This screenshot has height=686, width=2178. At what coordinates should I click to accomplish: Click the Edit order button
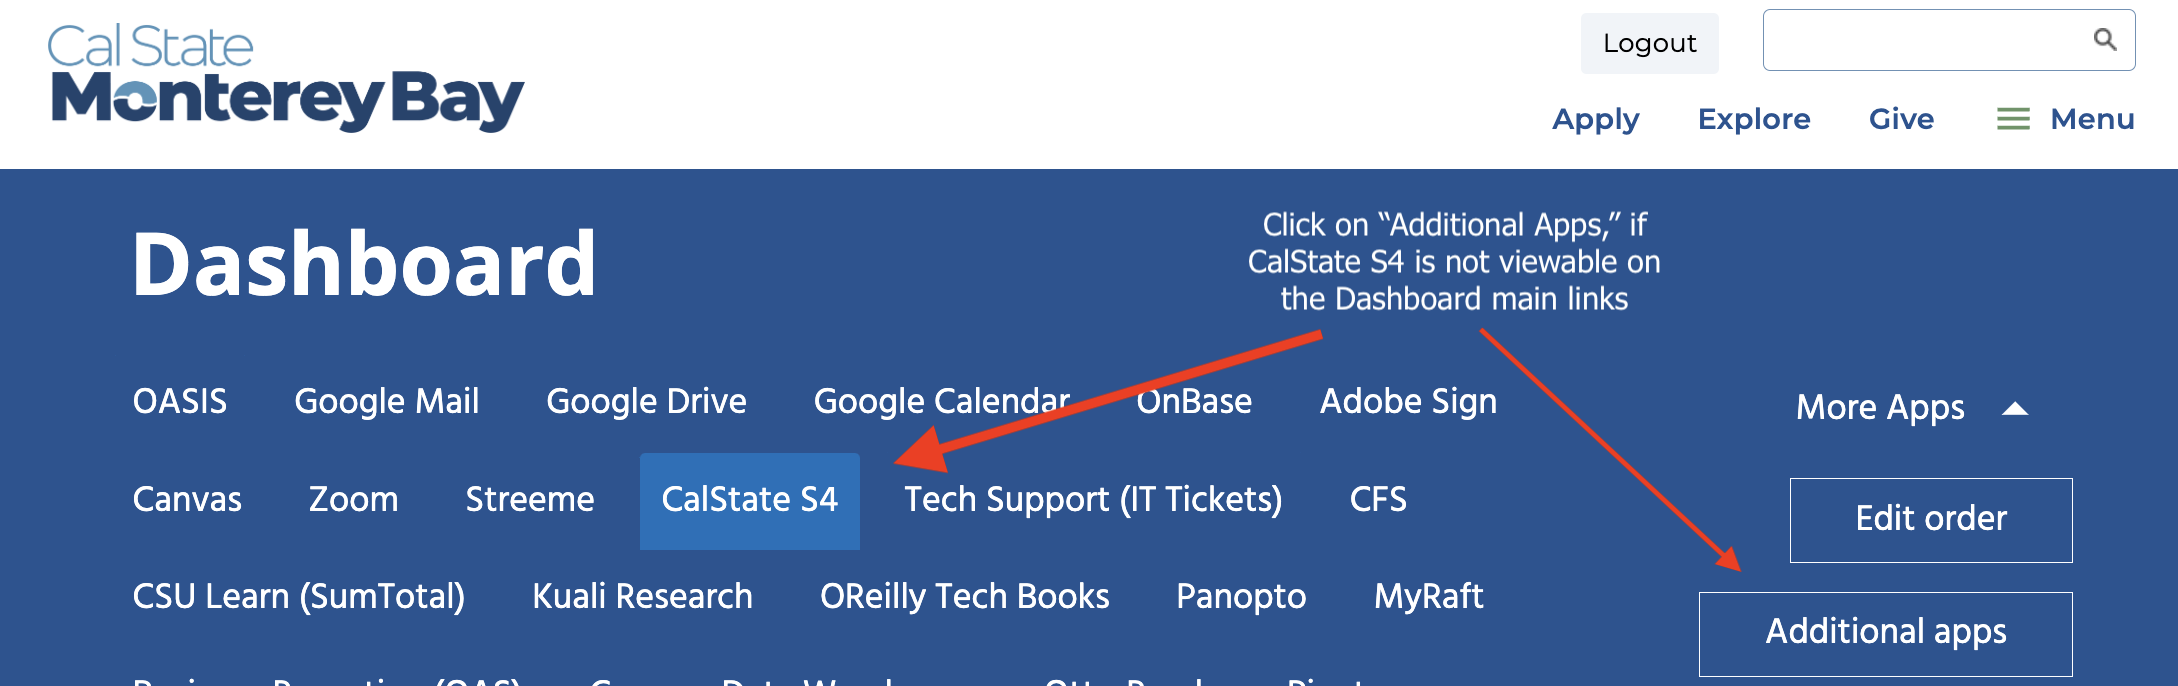tap(1930, 519)
